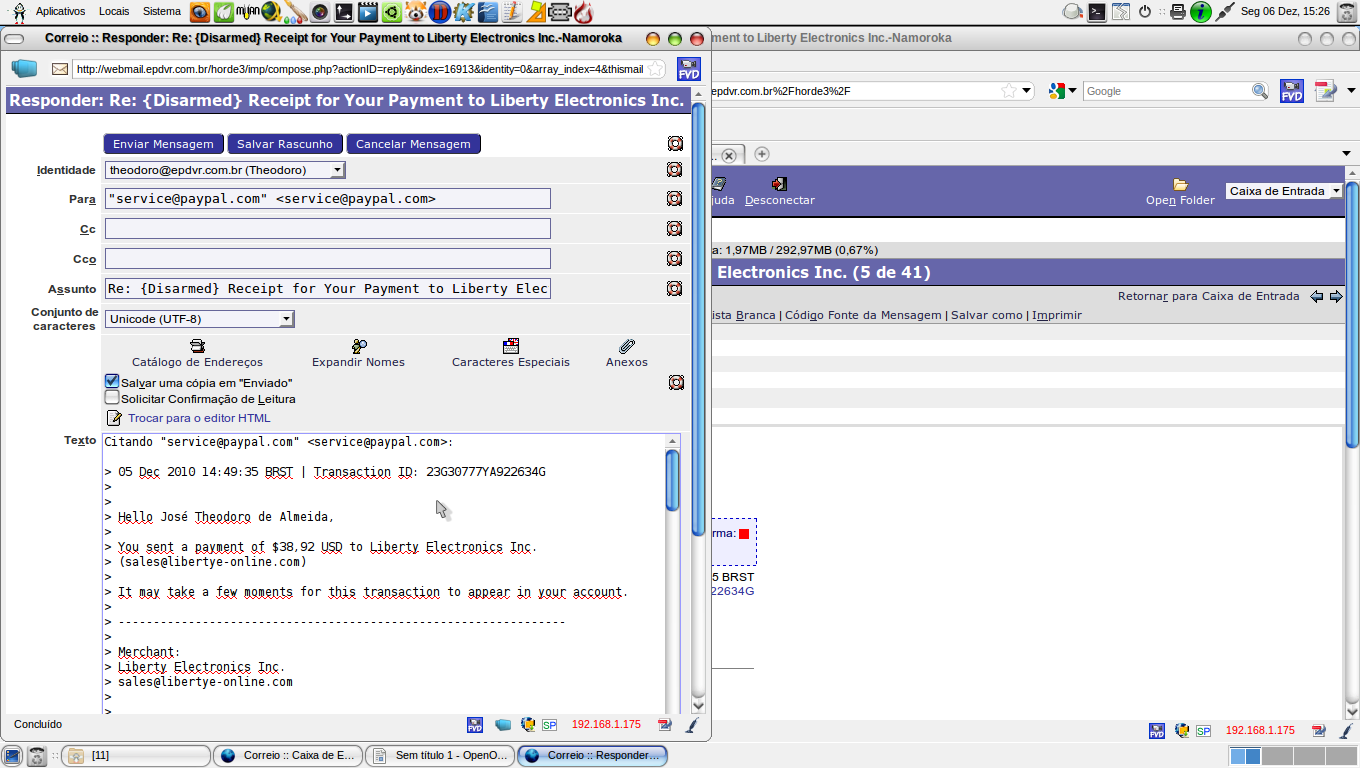Click 'Retornar para Caixa de Entrada' link
This screenshot has height=768, width=1360.
[1209, 296]
